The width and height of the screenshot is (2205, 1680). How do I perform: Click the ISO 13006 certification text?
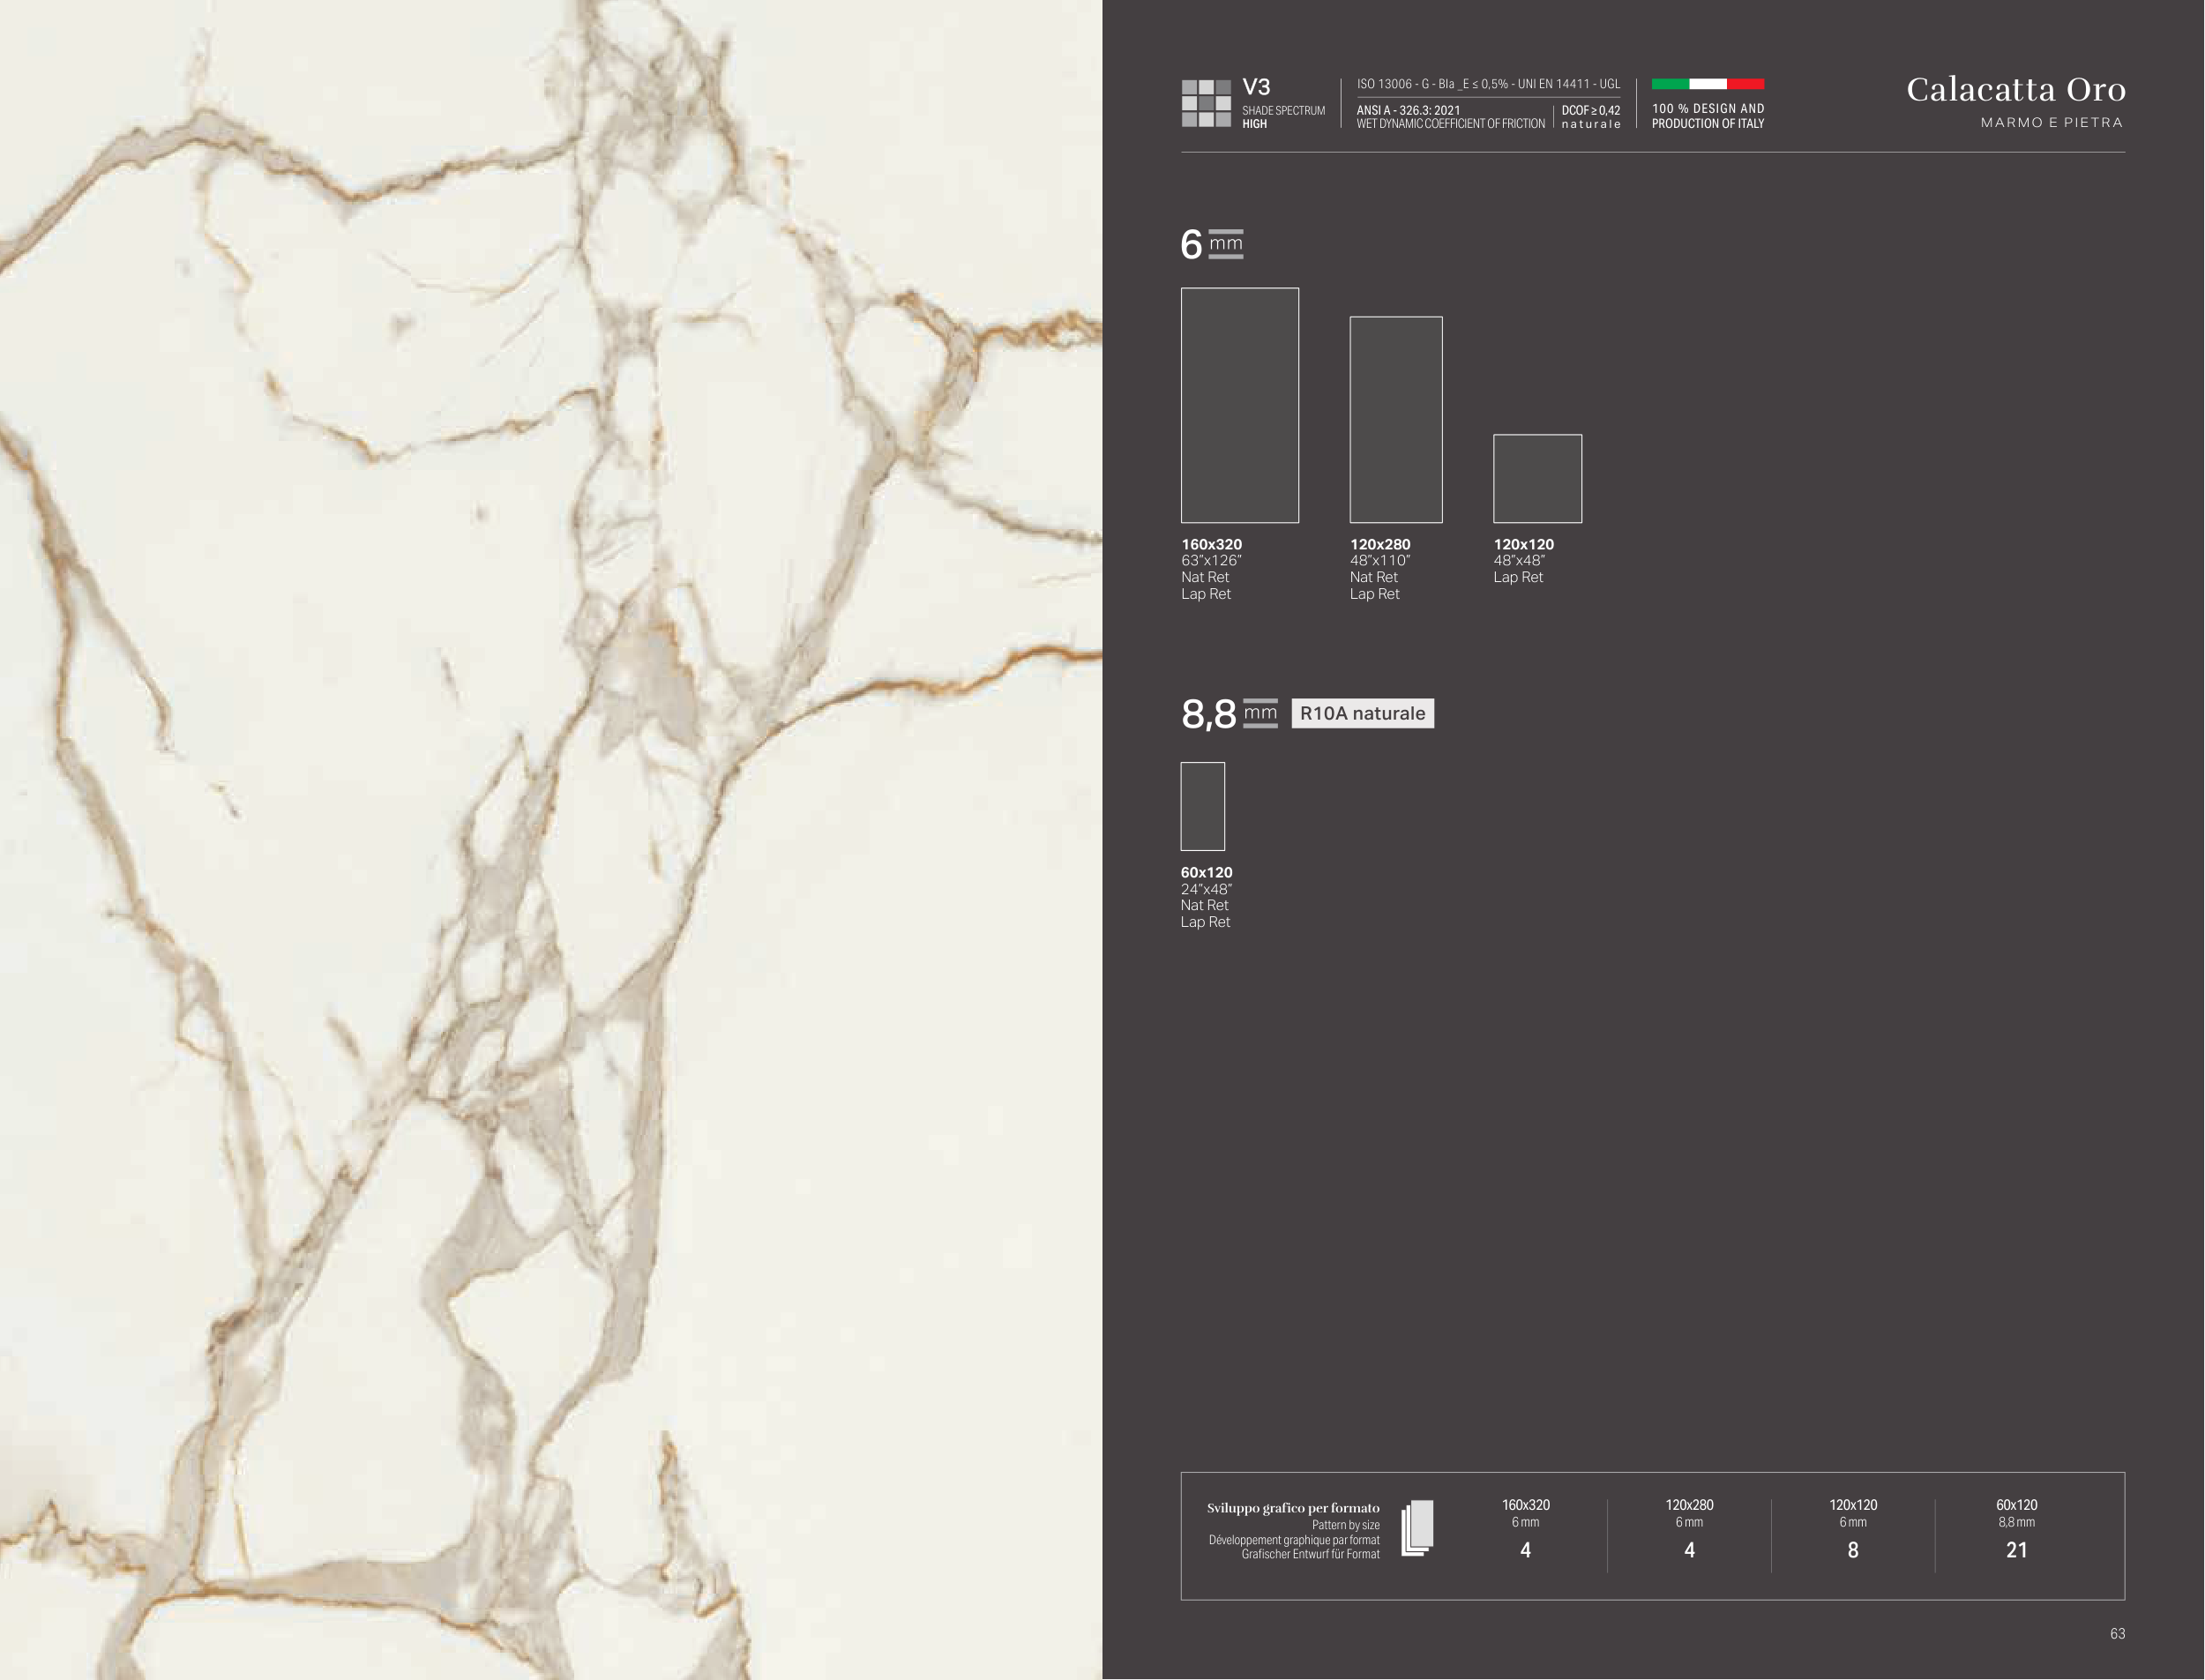(1487, 84)
